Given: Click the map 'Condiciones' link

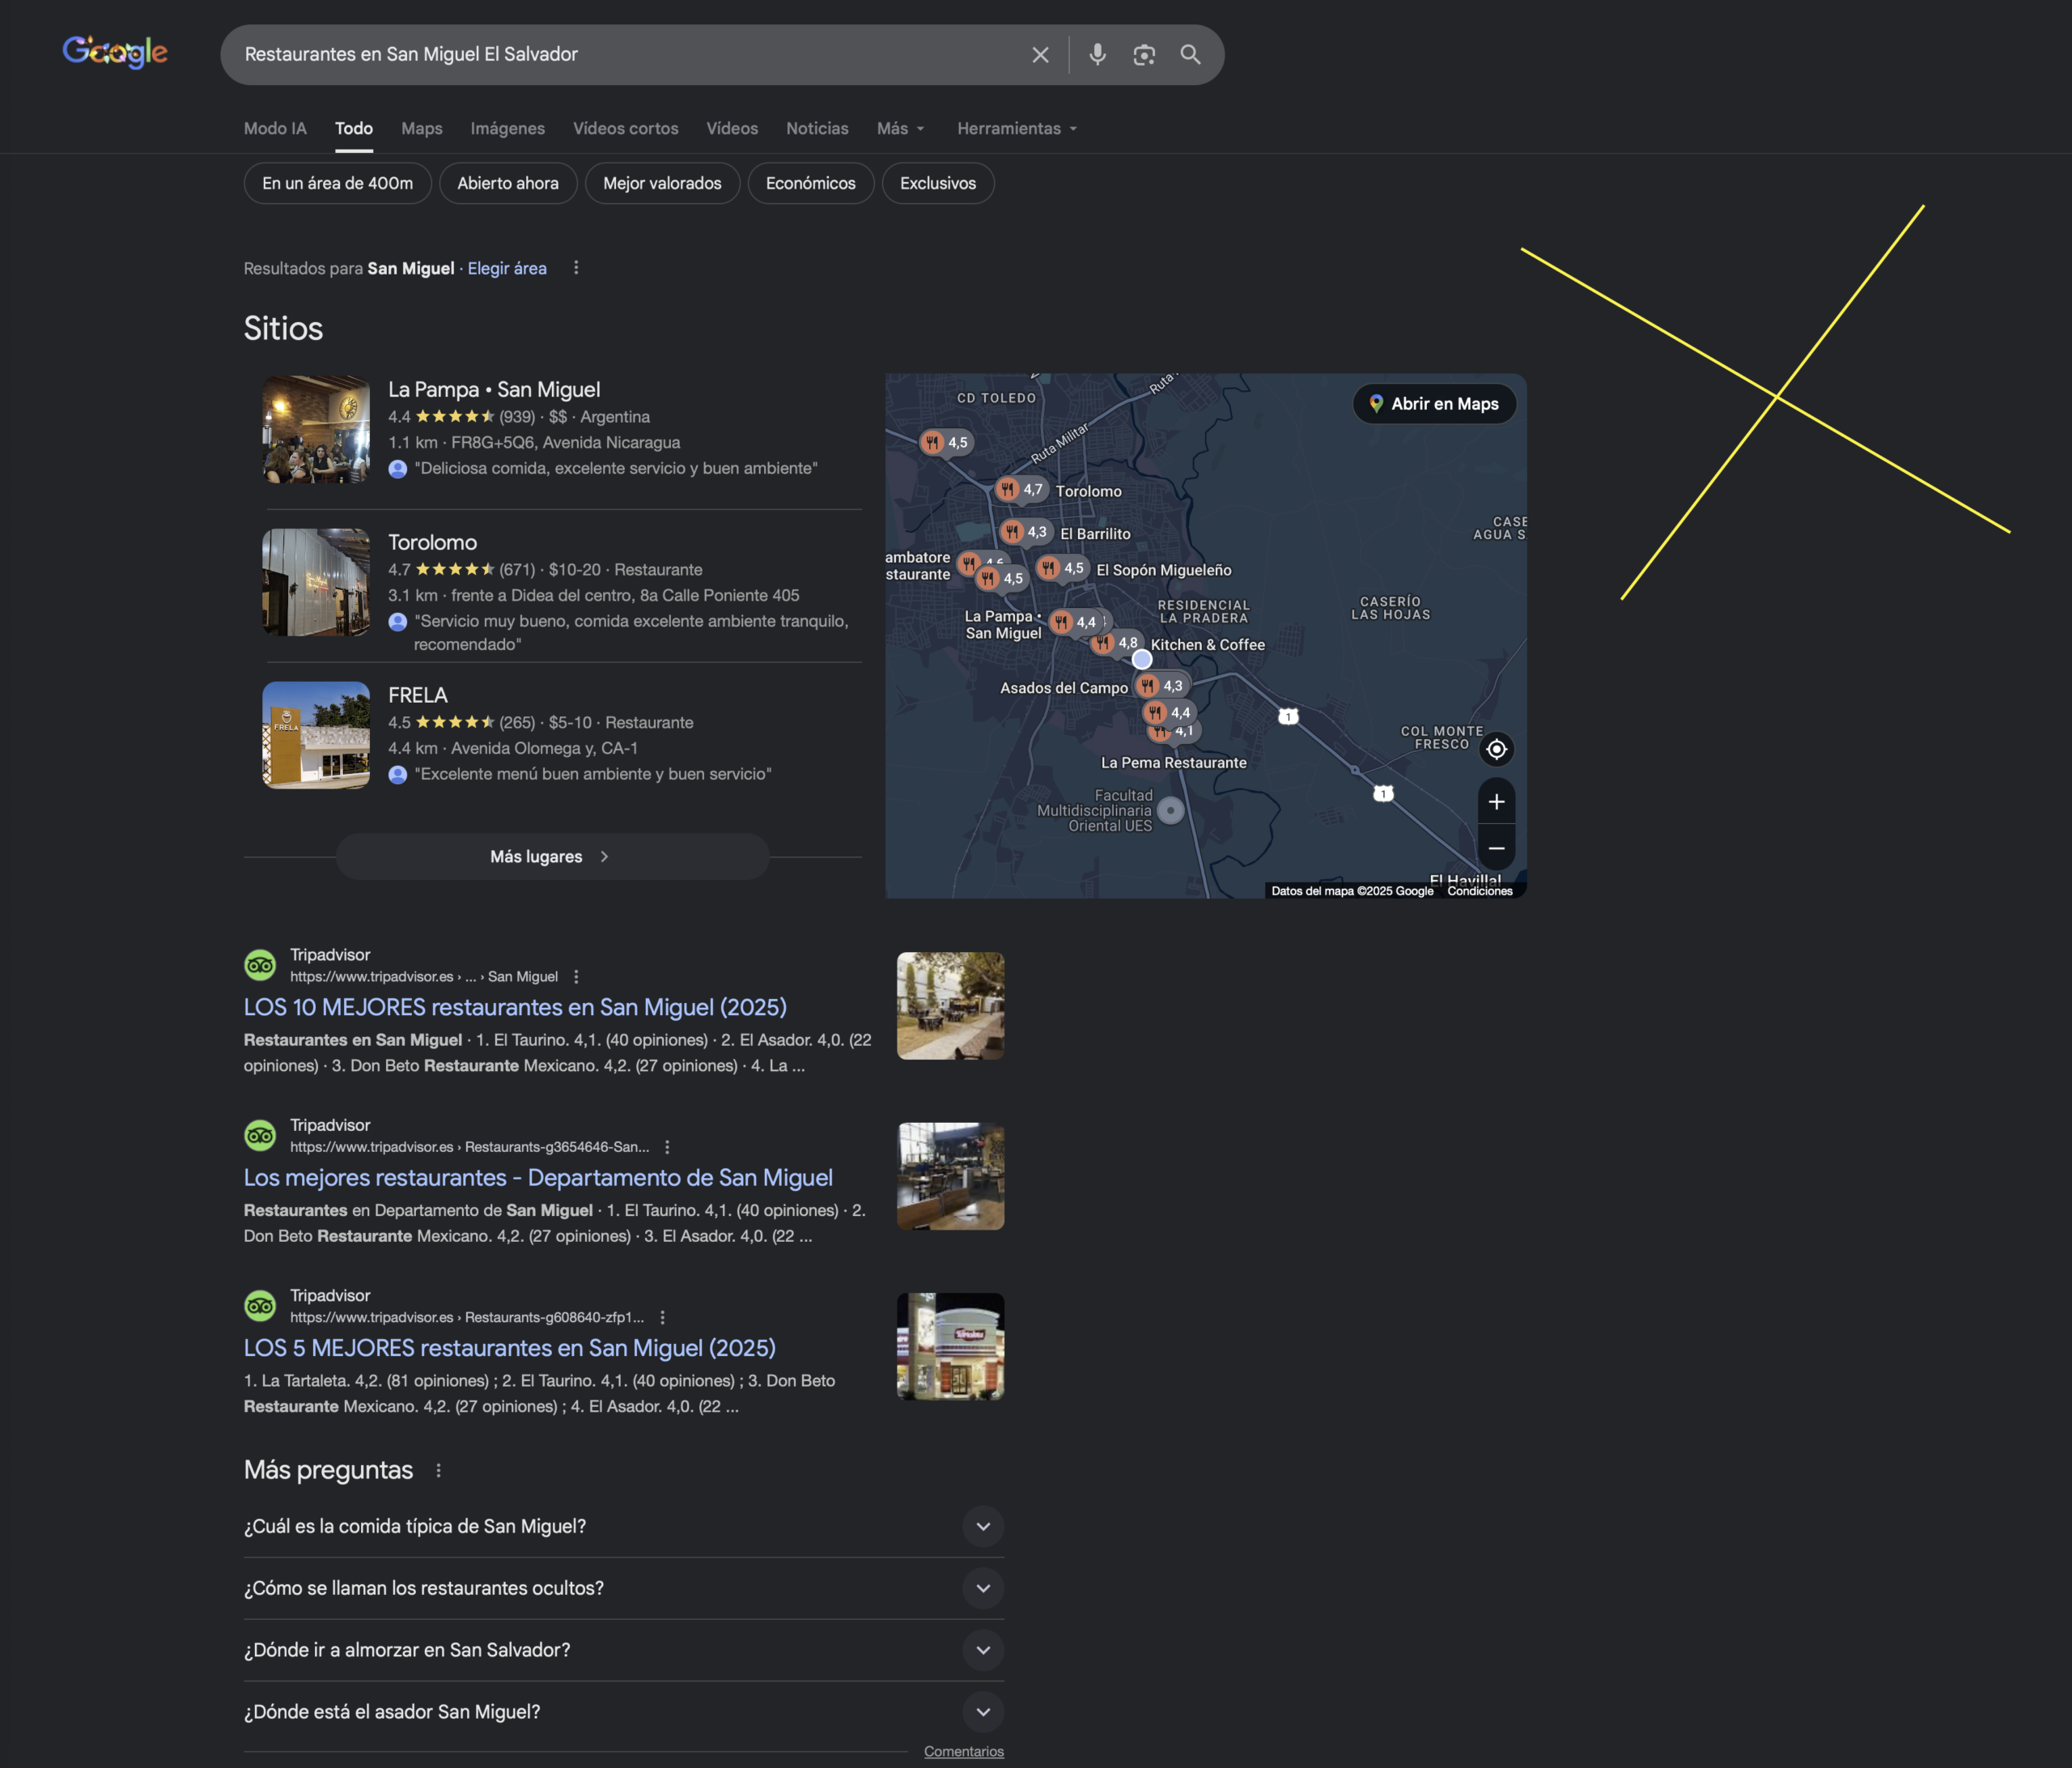Looking at the screenshot, I should (1479, 891).
